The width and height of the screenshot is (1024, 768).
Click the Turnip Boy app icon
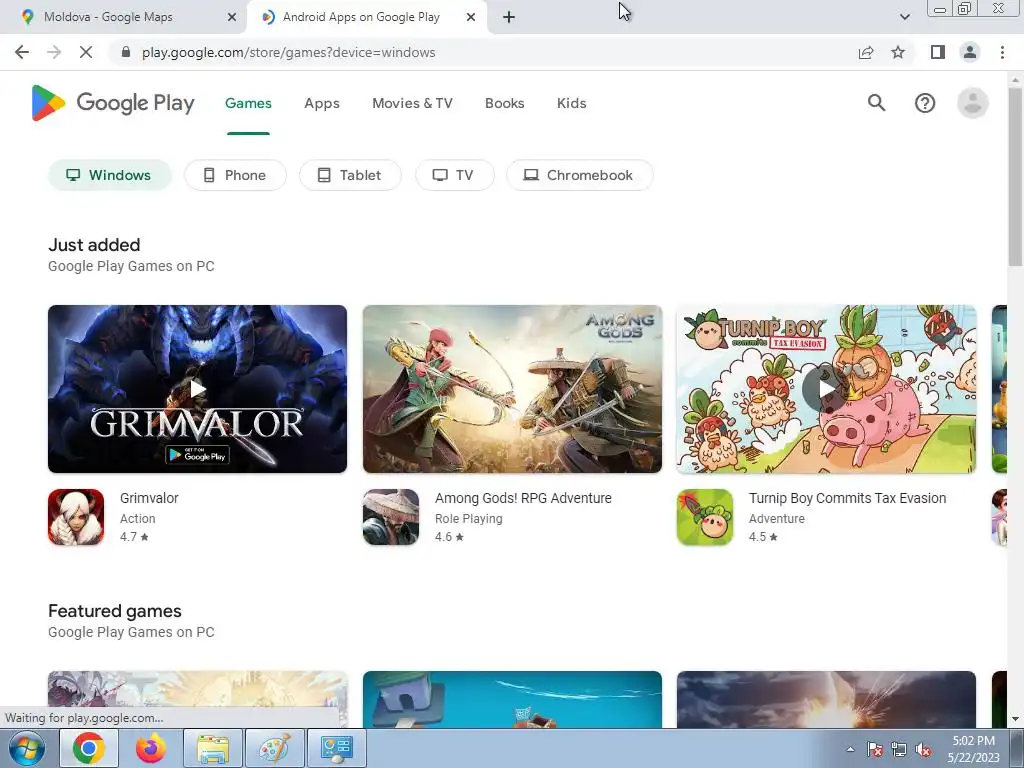click(x=705, y=517)
